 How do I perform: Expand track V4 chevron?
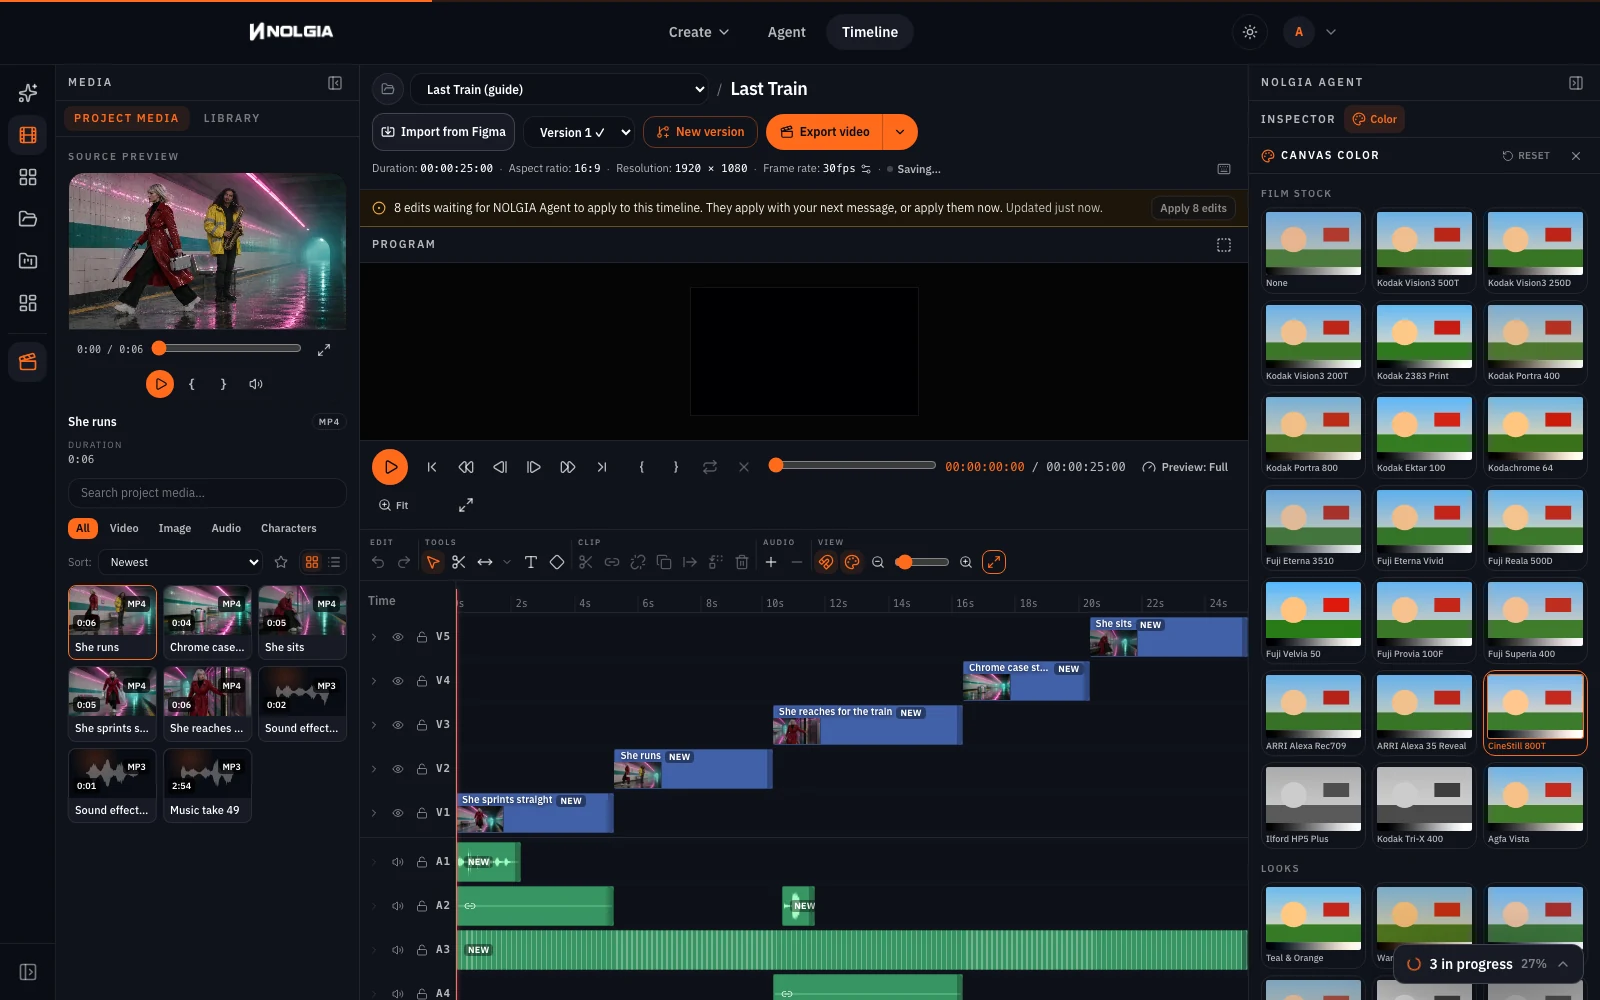pyautogui.click(x=374, y=681)
